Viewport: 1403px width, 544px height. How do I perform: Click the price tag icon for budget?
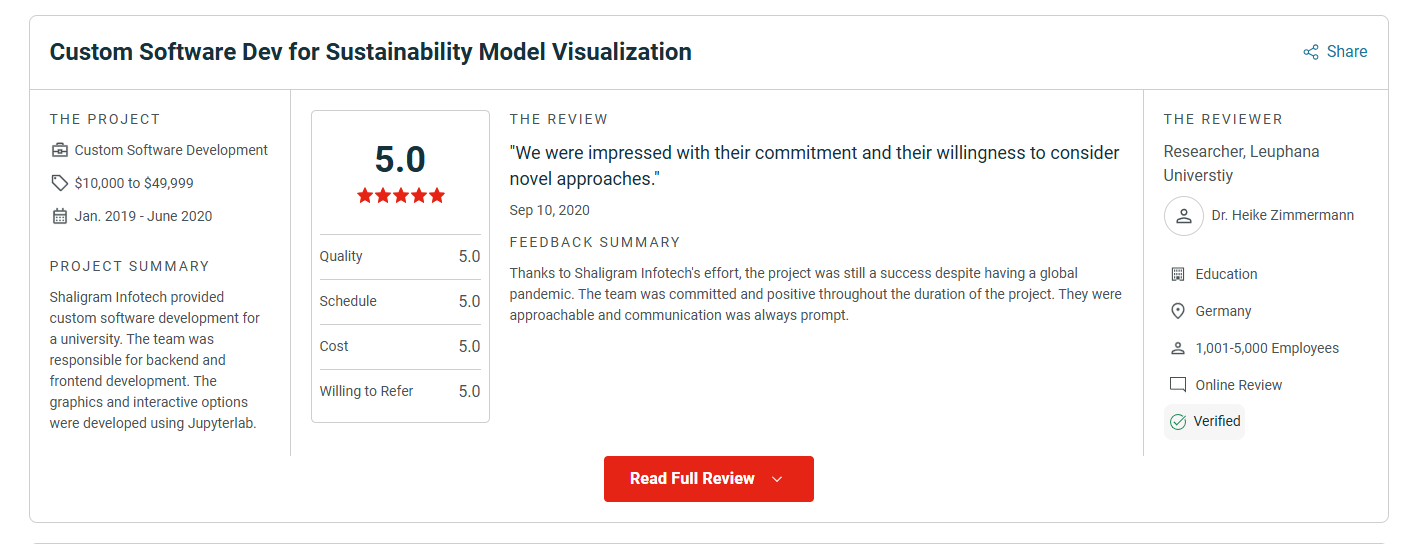point(60,183)
